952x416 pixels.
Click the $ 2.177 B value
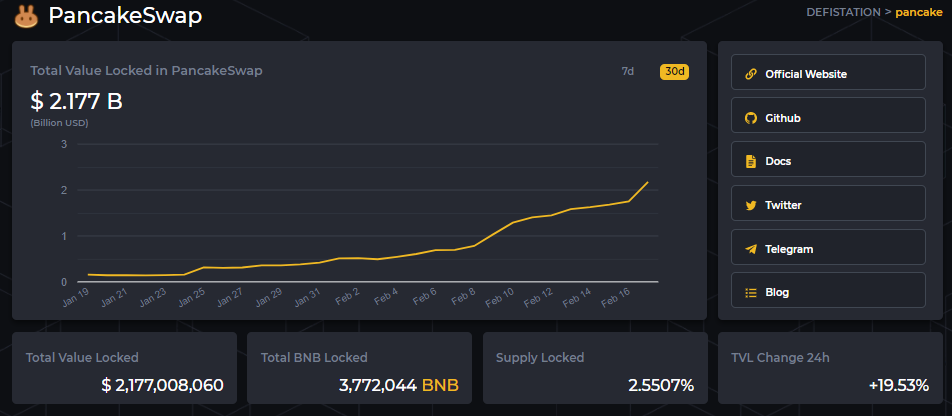point(76,101)
